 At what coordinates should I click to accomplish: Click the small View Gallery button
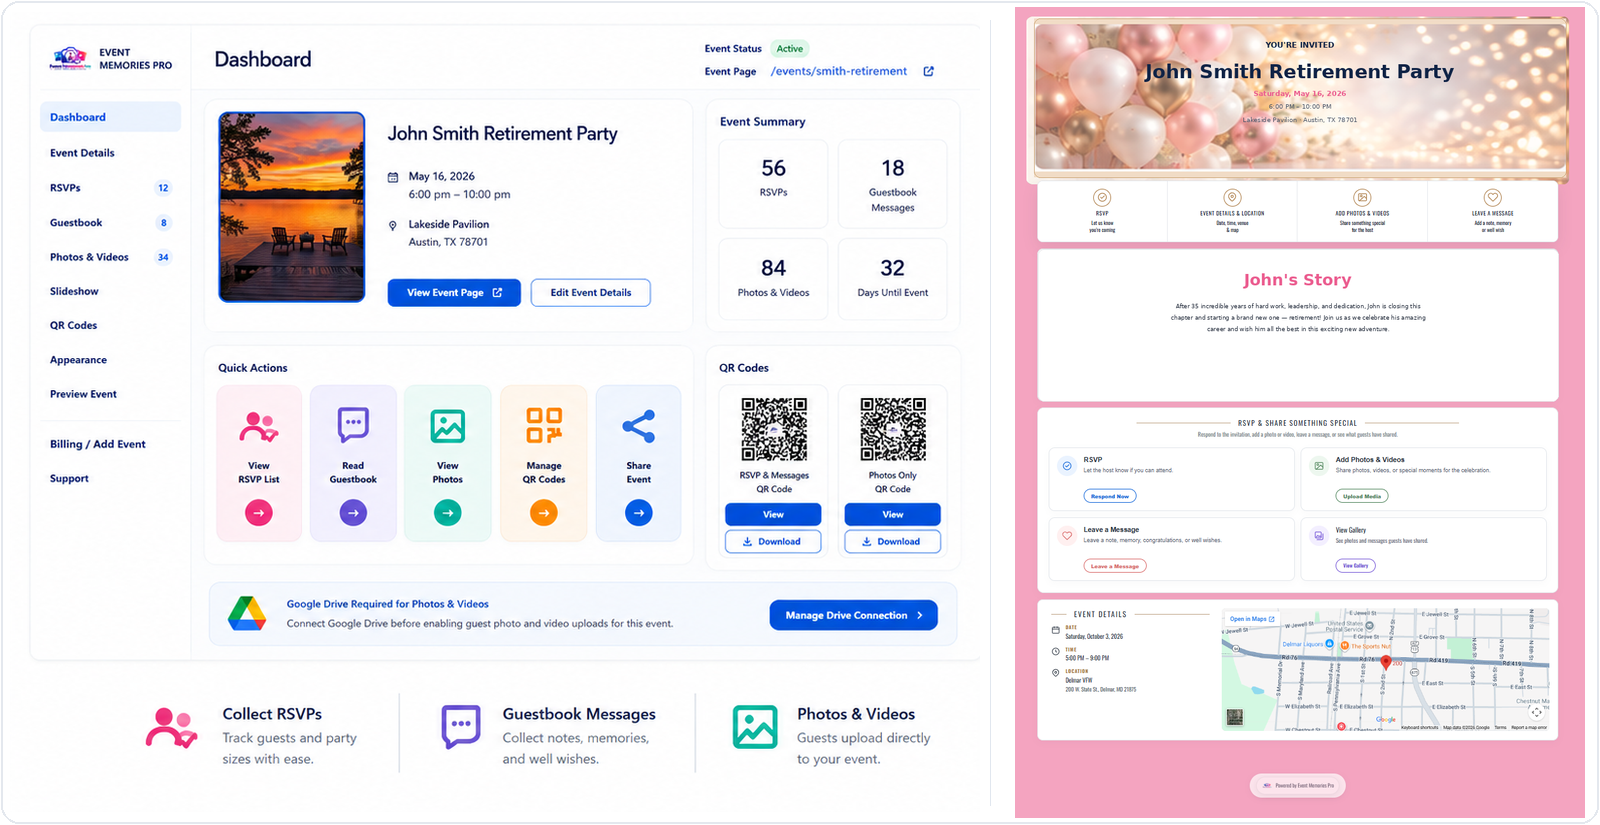[1356, 566]
